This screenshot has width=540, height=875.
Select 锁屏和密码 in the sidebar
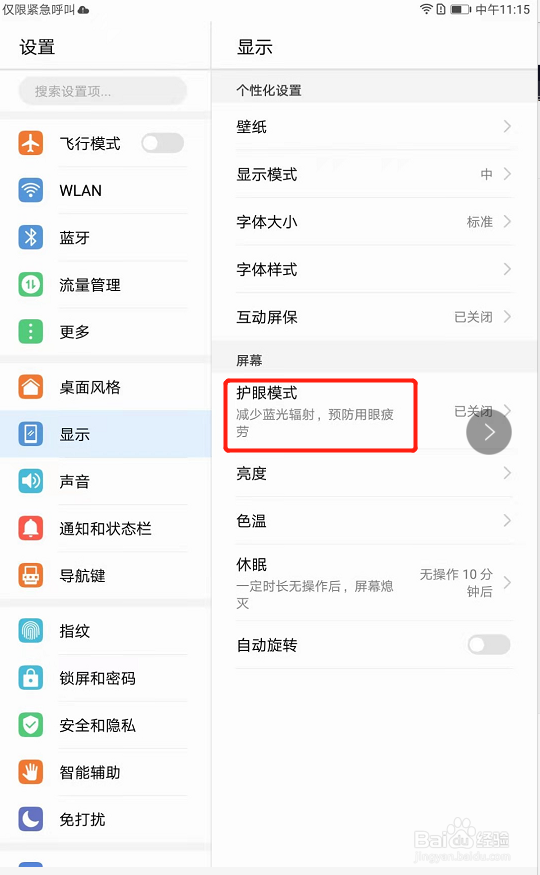click(105, 678)
